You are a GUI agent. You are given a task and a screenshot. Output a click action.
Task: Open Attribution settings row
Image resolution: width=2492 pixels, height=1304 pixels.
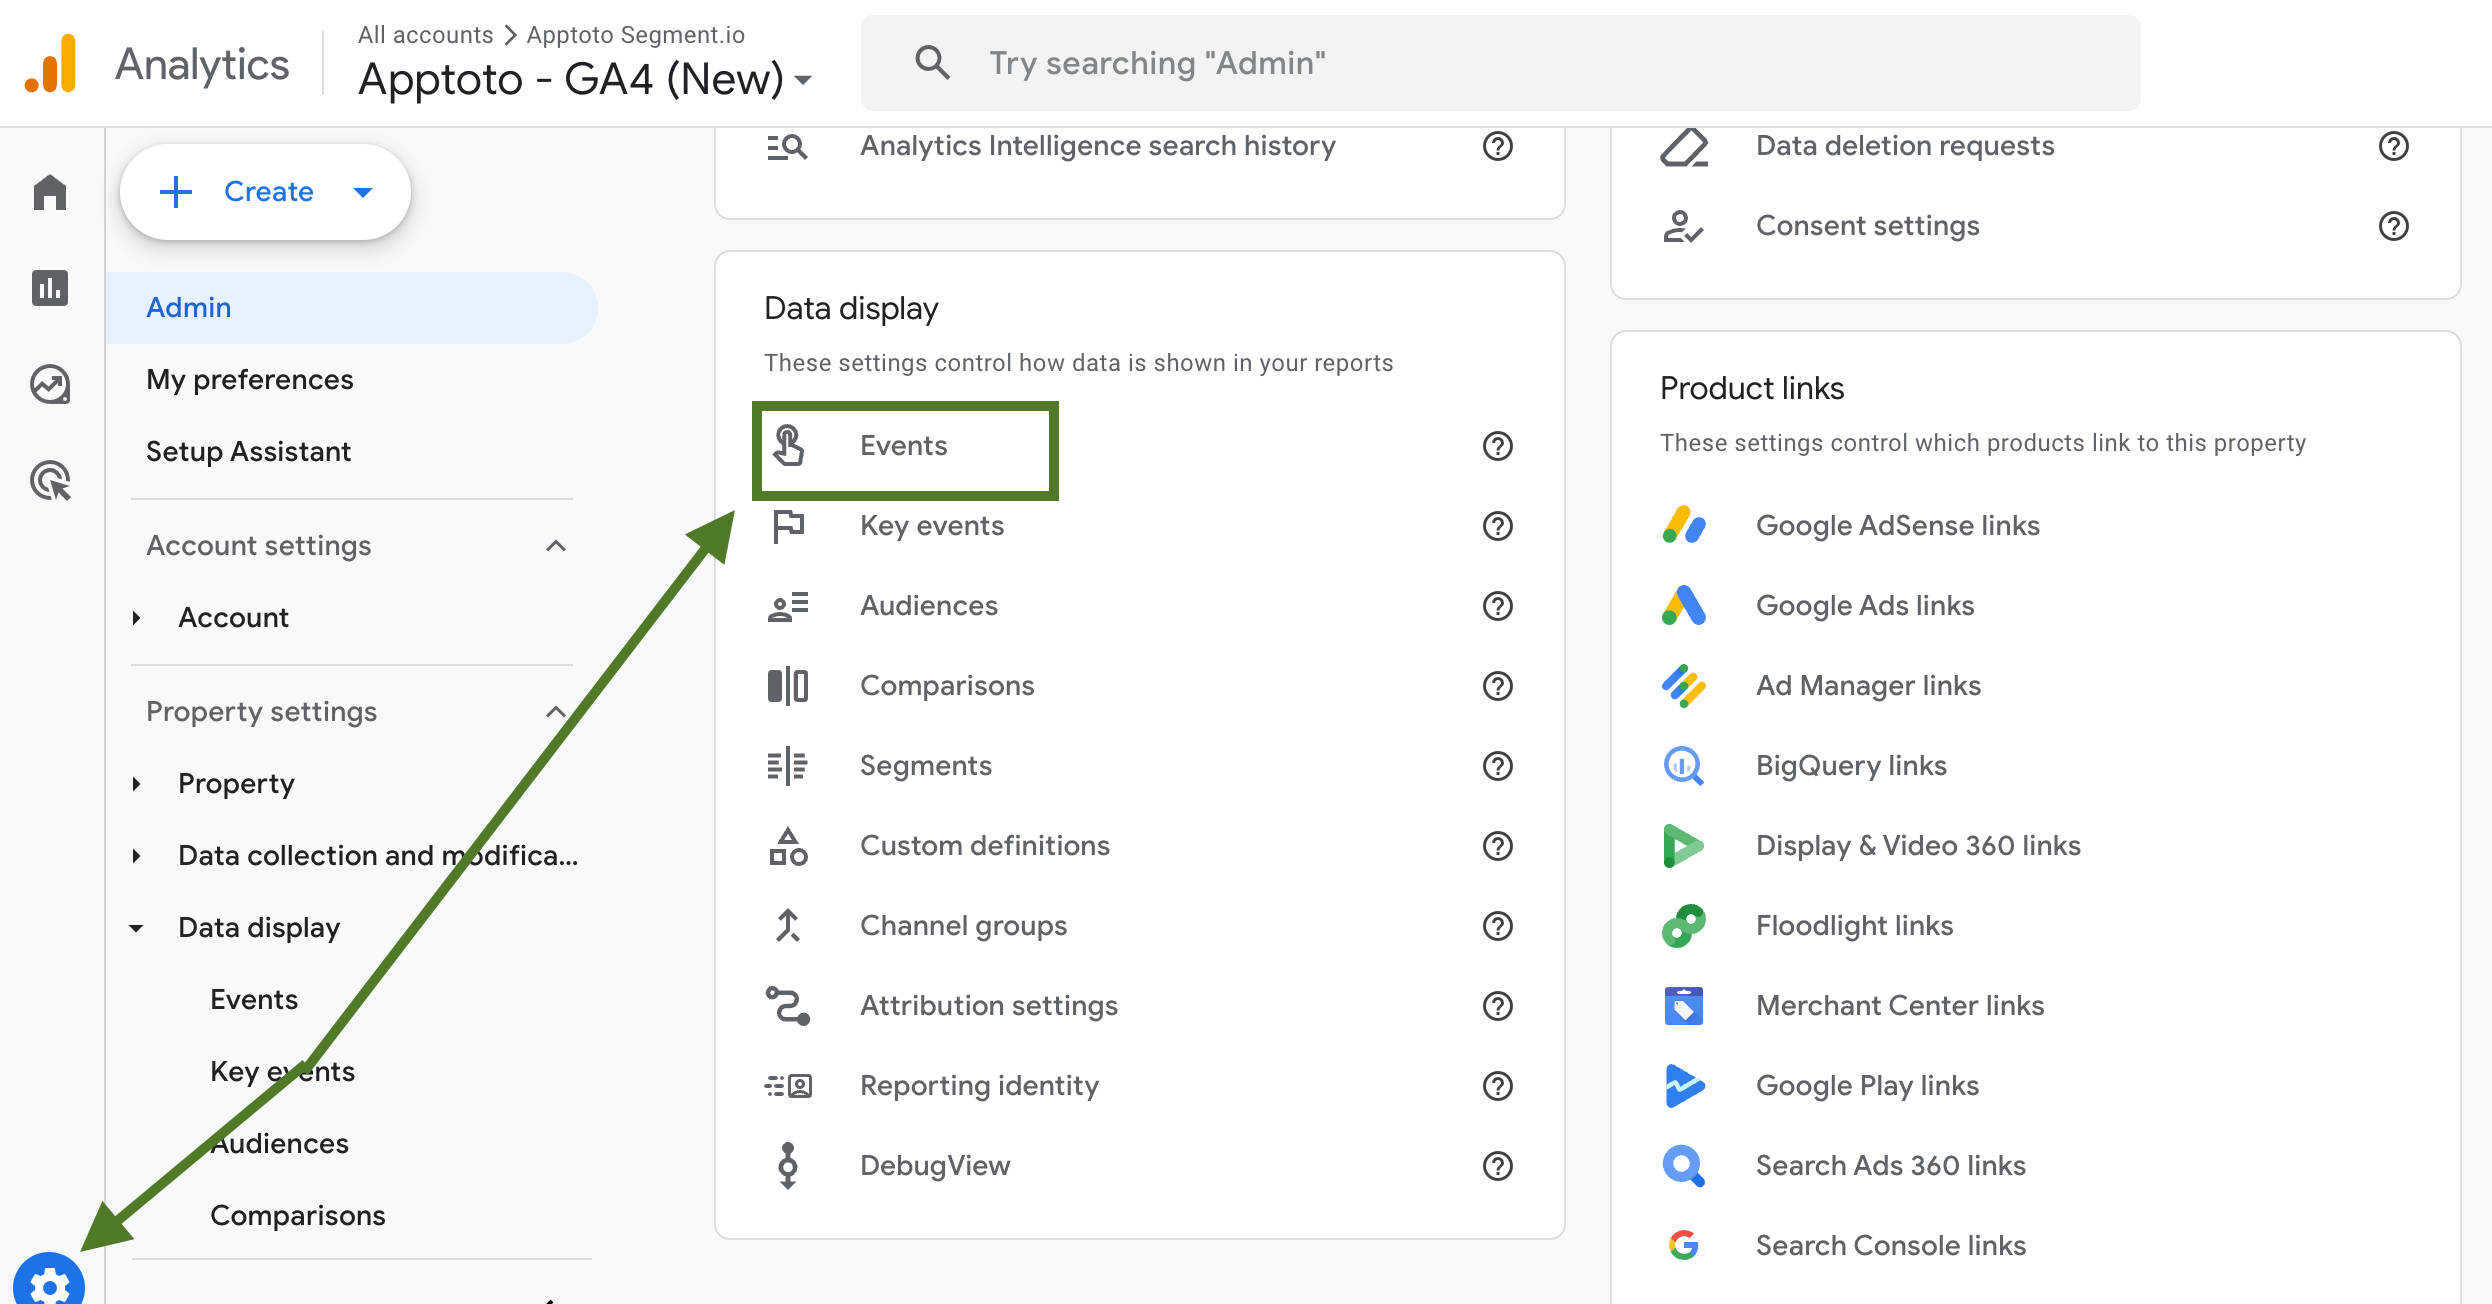(989, 1006)
